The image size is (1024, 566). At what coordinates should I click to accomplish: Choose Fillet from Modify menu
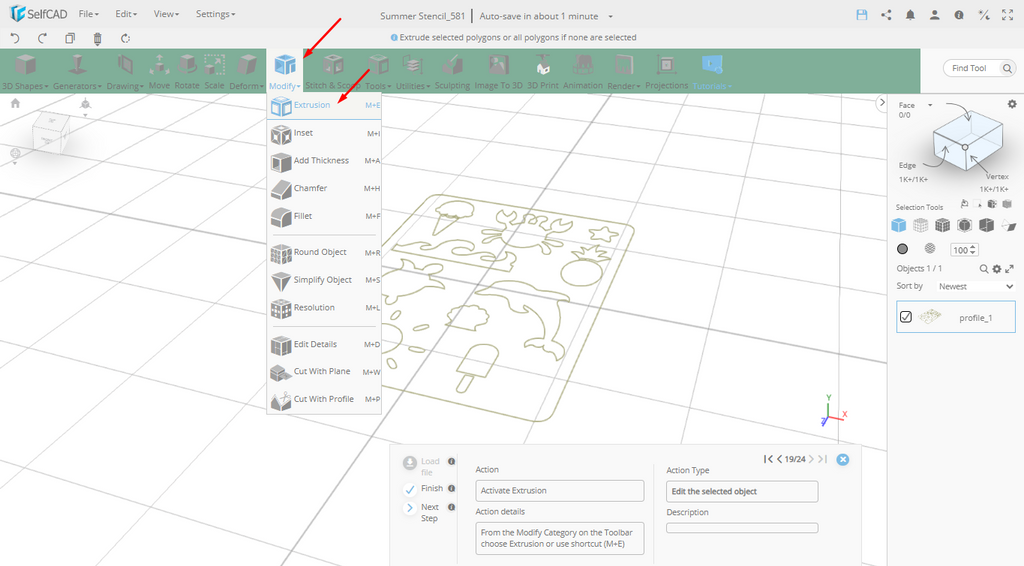tap(325, 216)
